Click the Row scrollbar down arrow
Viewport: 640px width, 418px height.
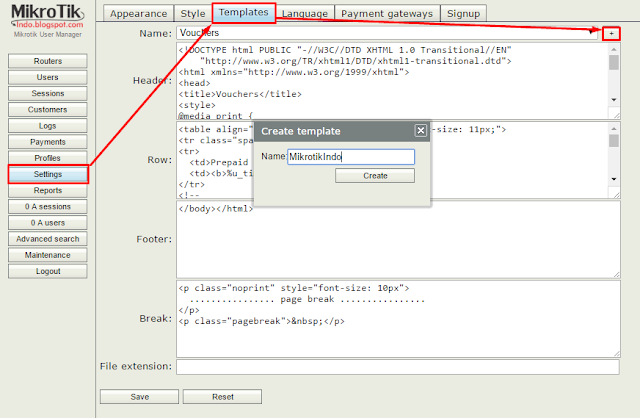click(x=613, y=179)
